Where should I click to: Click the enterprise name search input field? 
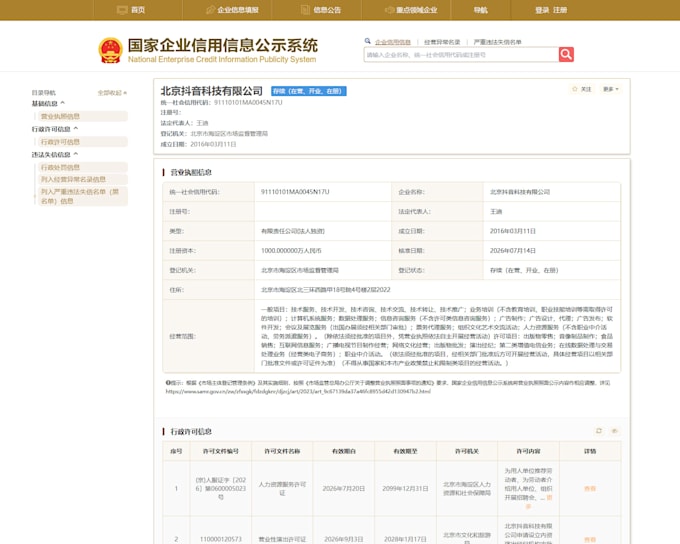[461, 55]
